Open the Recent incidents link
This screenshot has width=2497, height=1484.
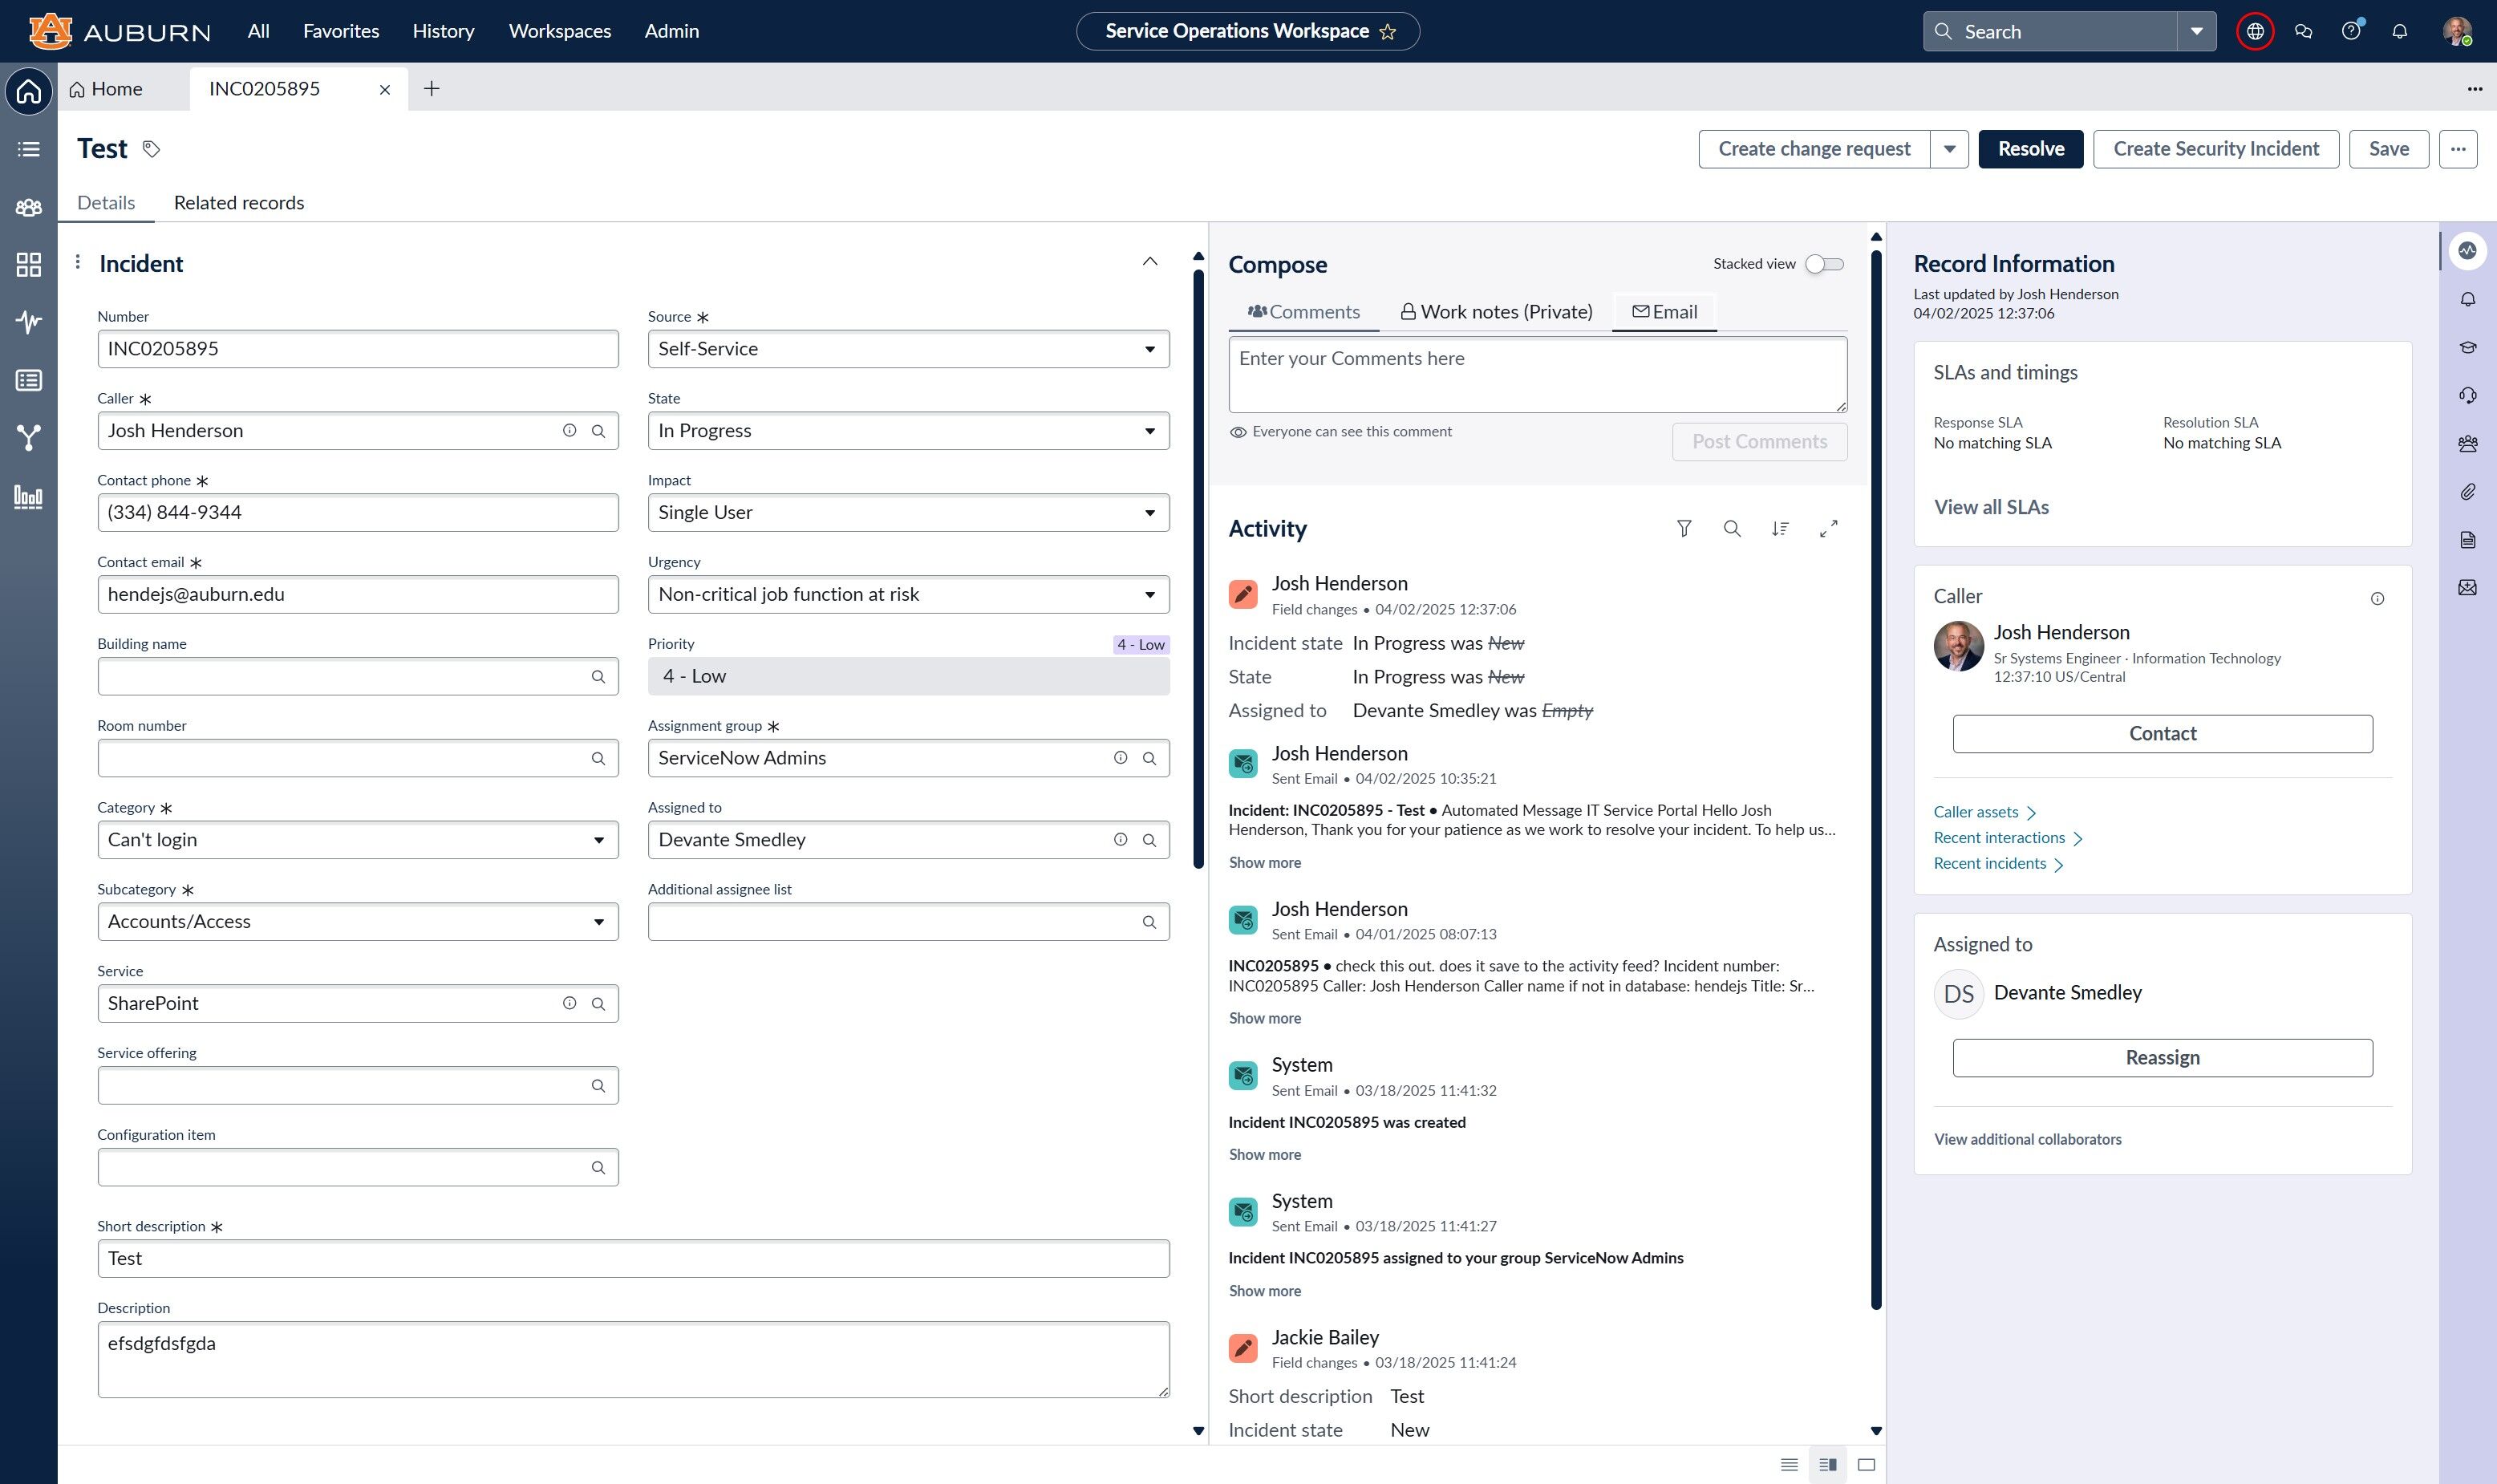point(1989,863)
